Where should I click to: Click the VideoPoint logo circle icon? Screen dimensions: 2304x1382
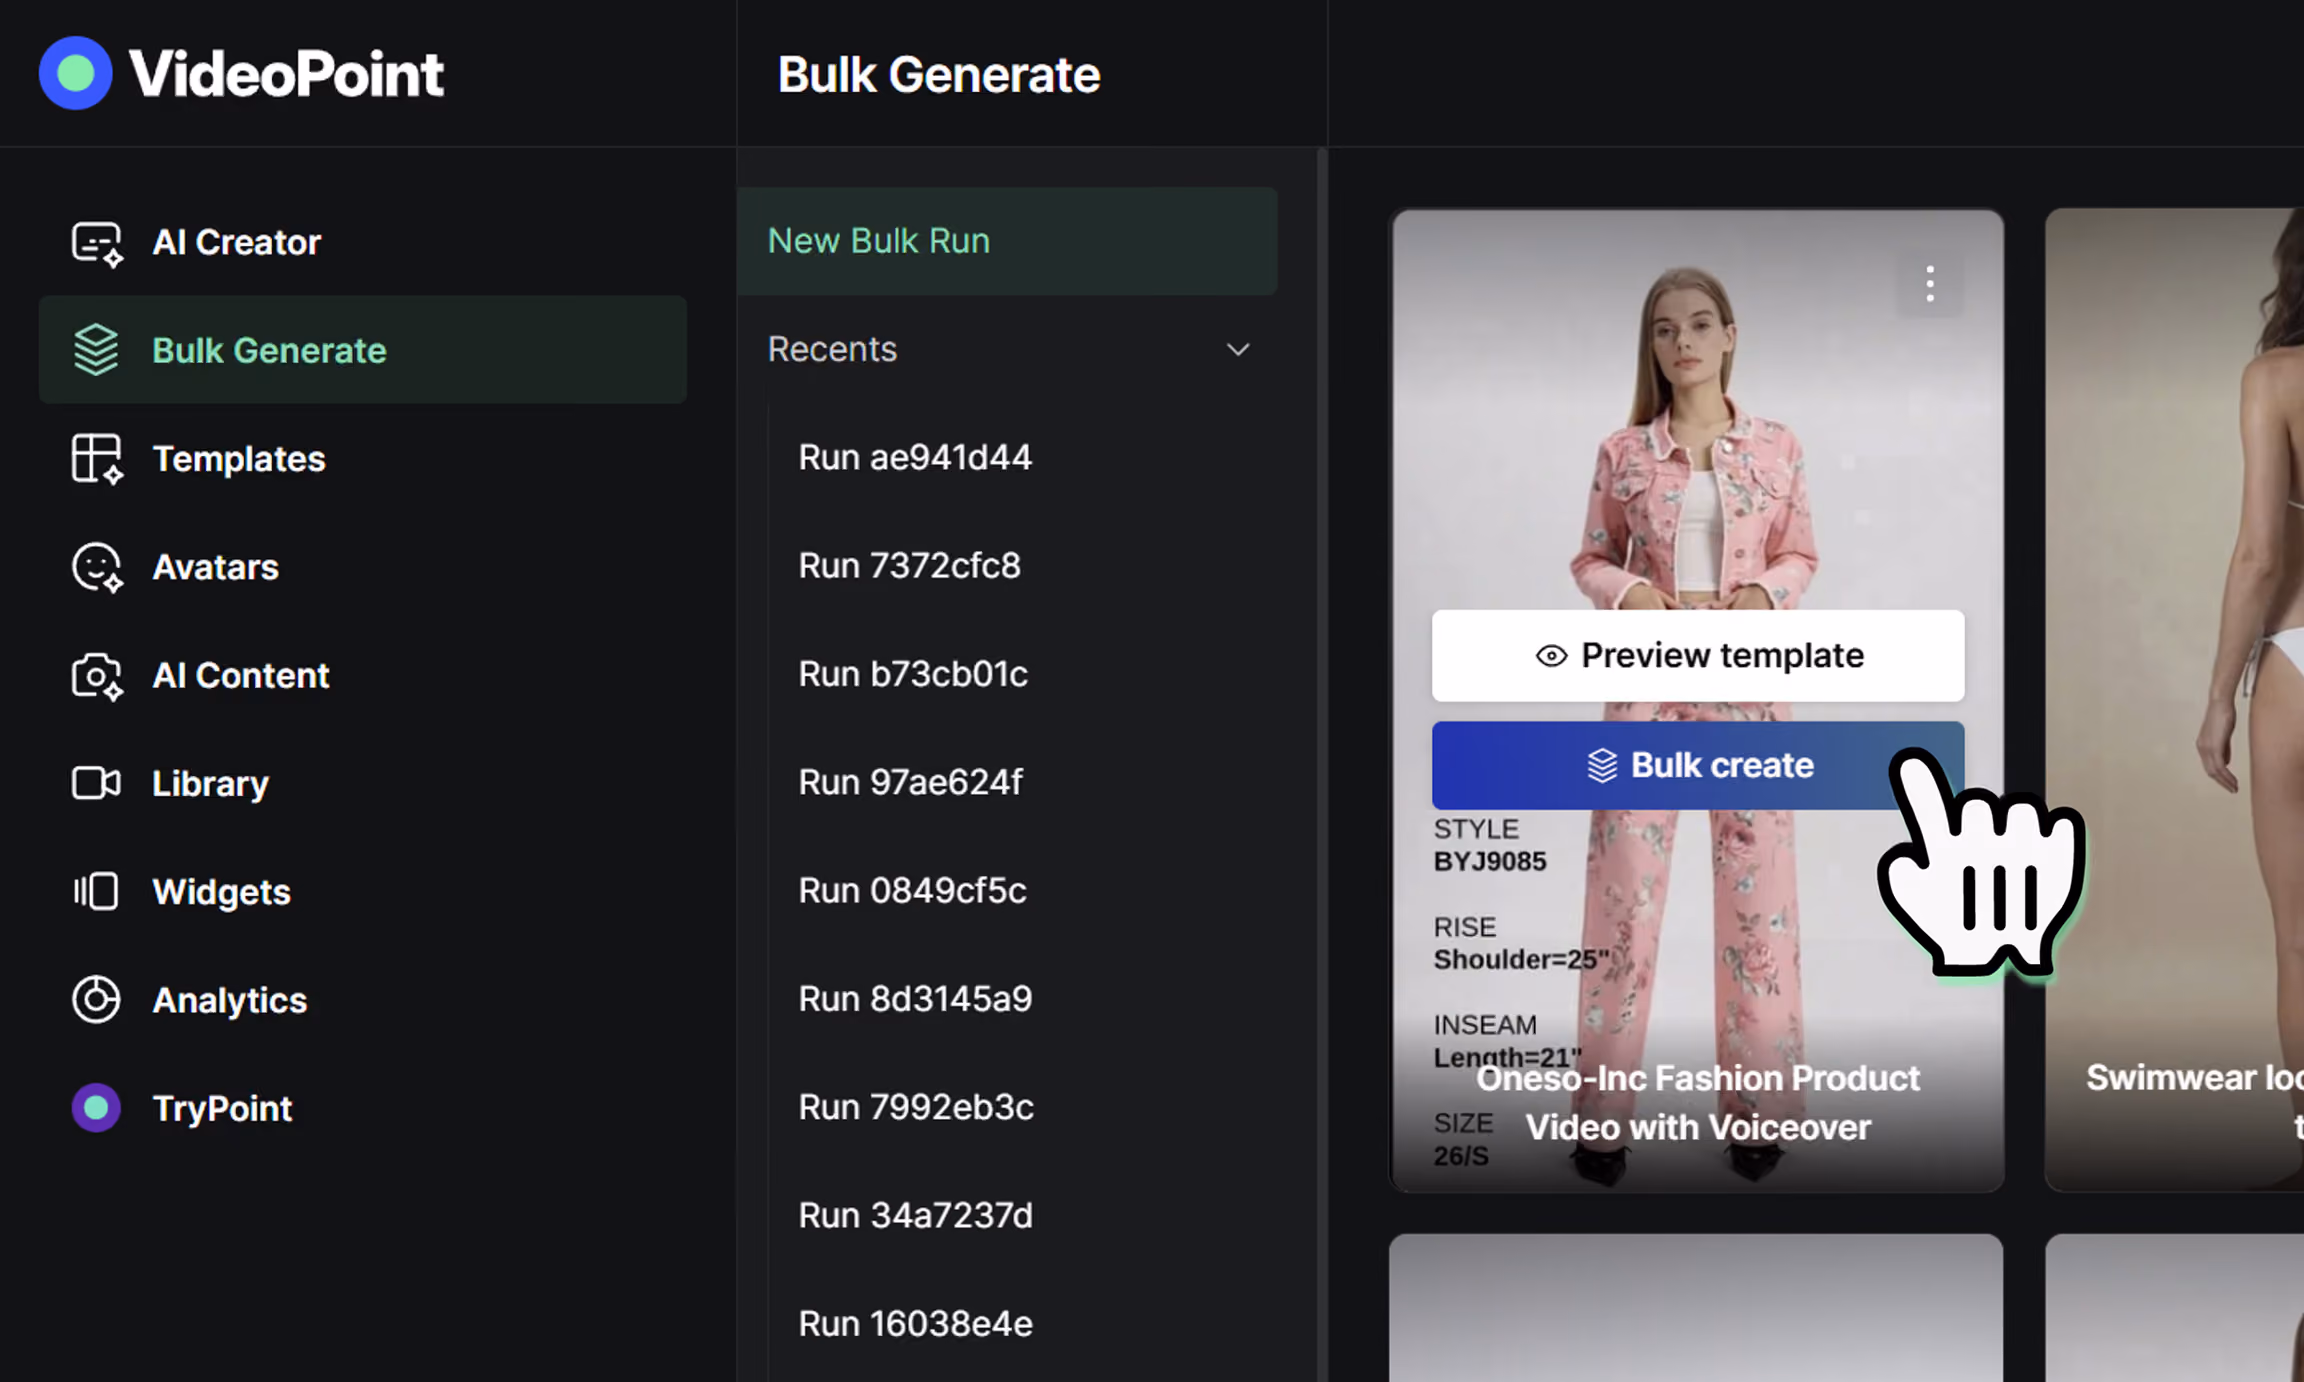[76, 73]
